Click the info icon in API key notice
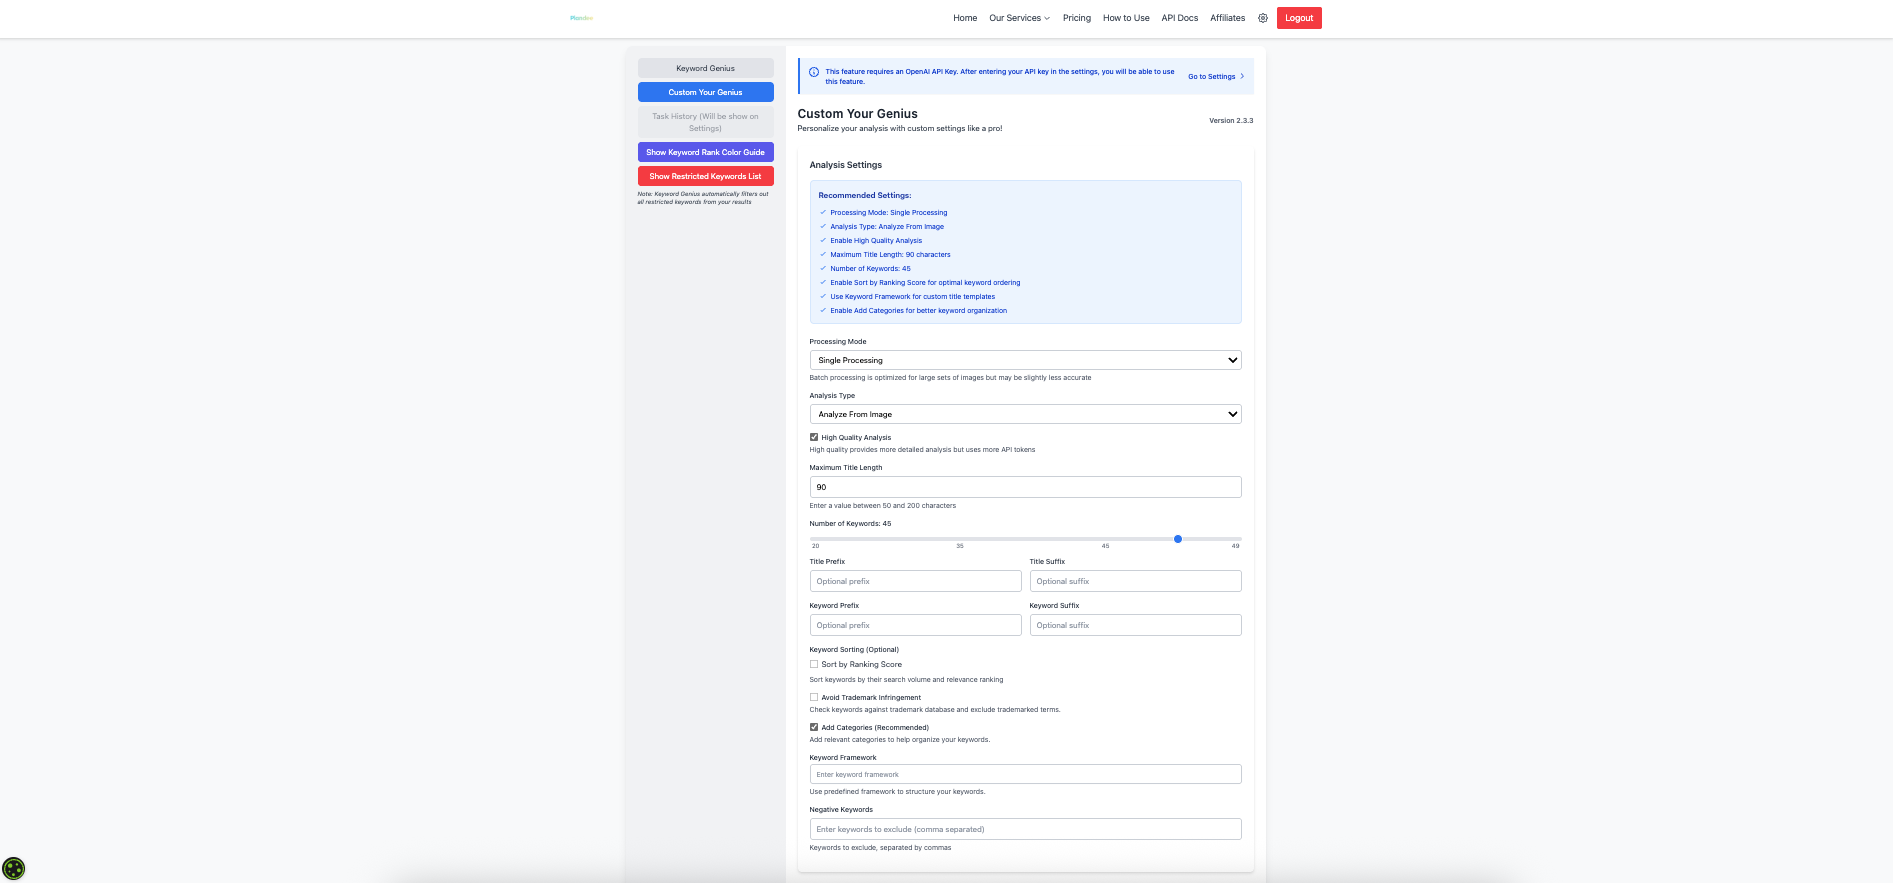The width and height of the screenshot is (1893, 883). click(814, 72)
